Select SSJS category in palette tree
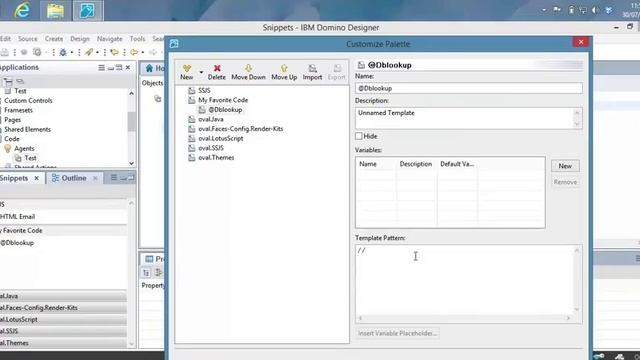This screenshot has height=360, width=640. [x=204, y=91]
